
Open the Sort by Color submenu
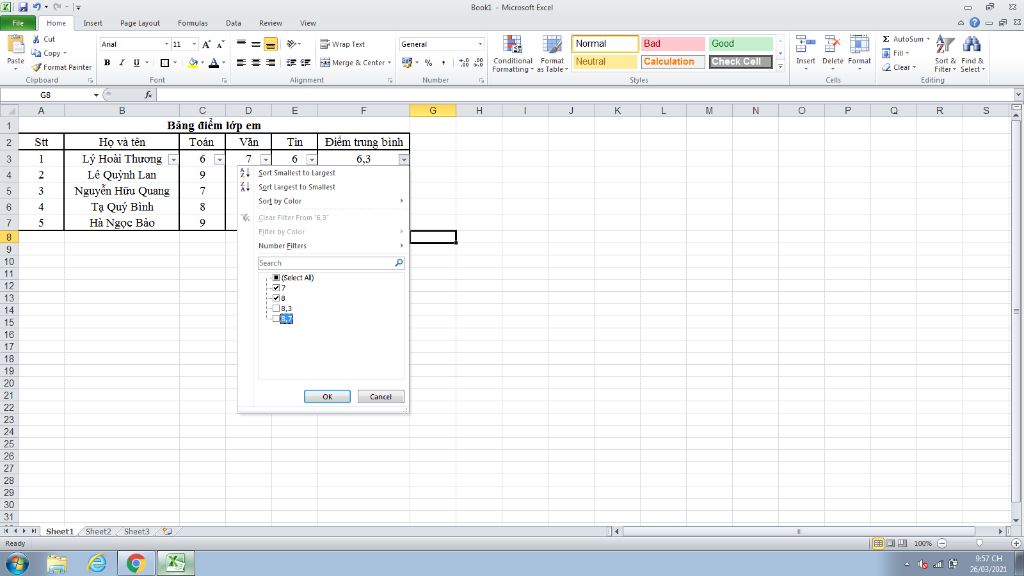[323, 201]
